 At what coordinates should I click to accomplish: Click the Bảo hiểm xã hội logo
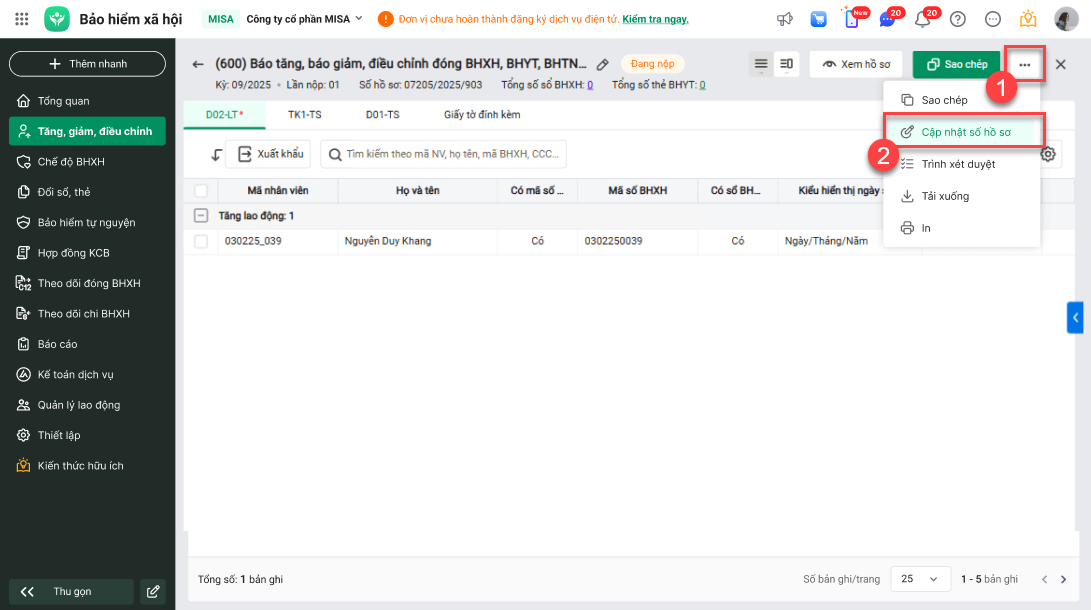[x=57, y=19]
